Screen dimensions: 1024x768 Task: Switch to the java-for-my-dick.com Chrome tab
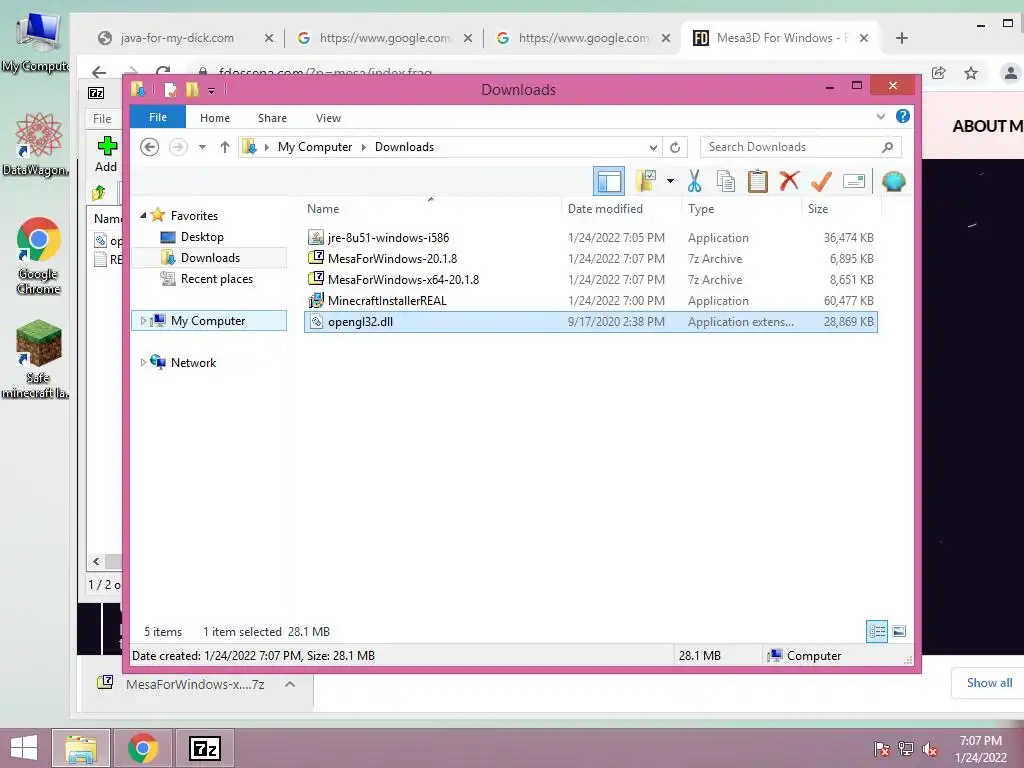tap(177, 38)
